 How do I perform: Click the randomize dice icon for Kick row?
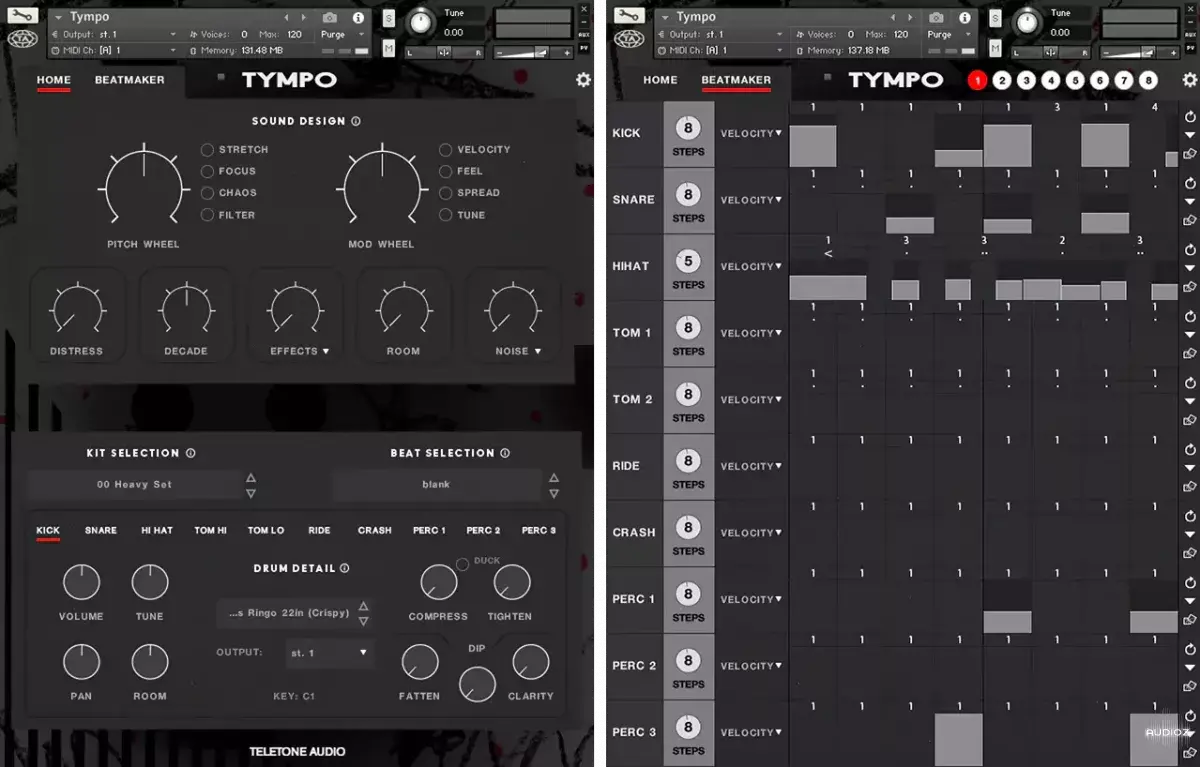[1190, 154]
